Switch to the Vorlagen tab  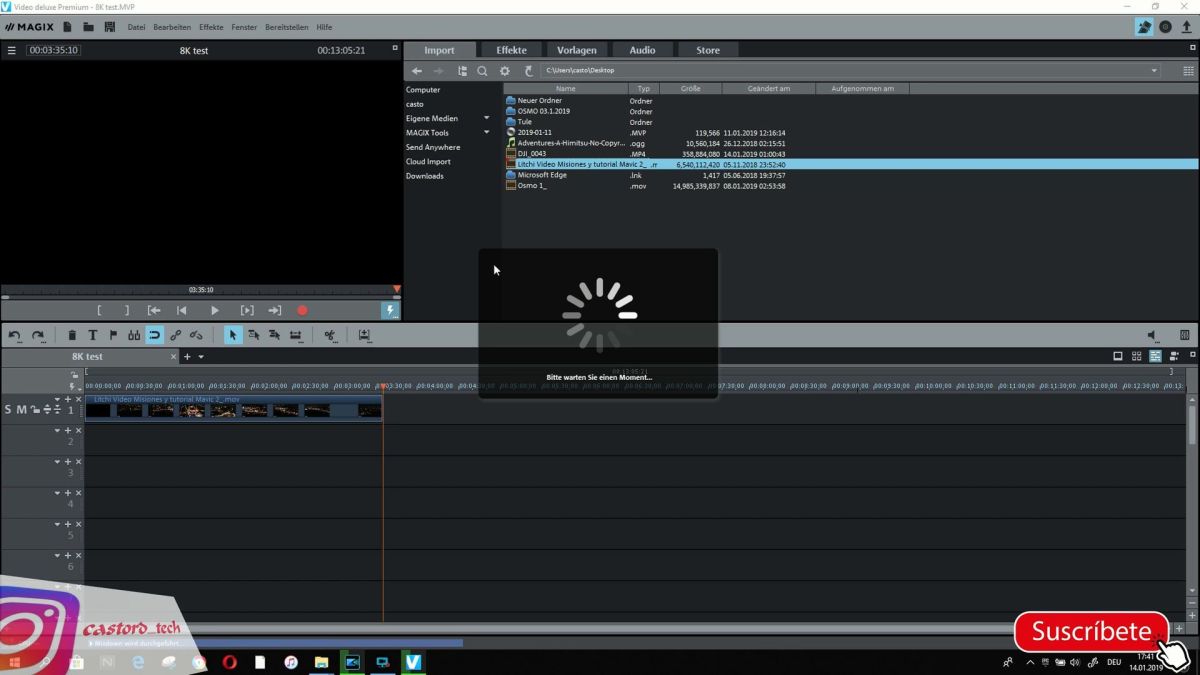577,50
